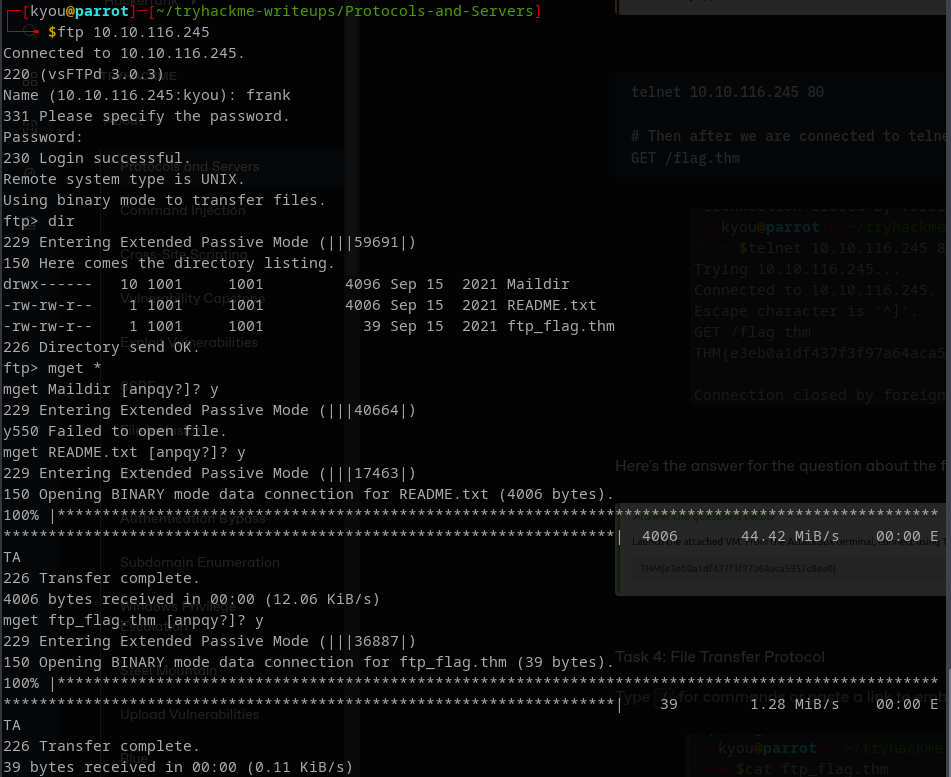The image size is (951, 777).
Task: Click the GET /flag.thm code line
Action: tap(671, 158)
